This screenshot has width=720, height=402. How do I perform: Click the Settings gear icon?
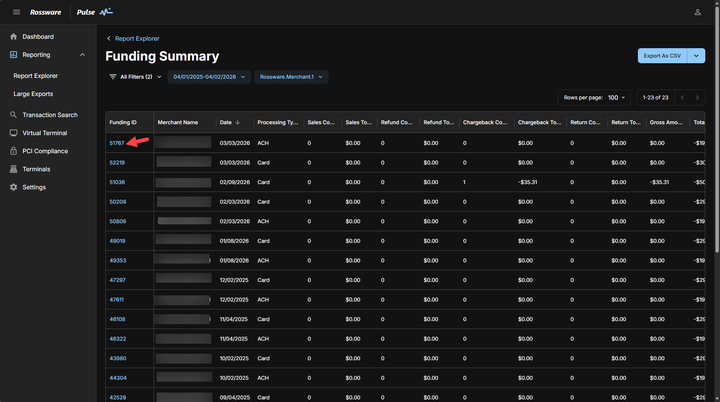[x=14, y=187]
